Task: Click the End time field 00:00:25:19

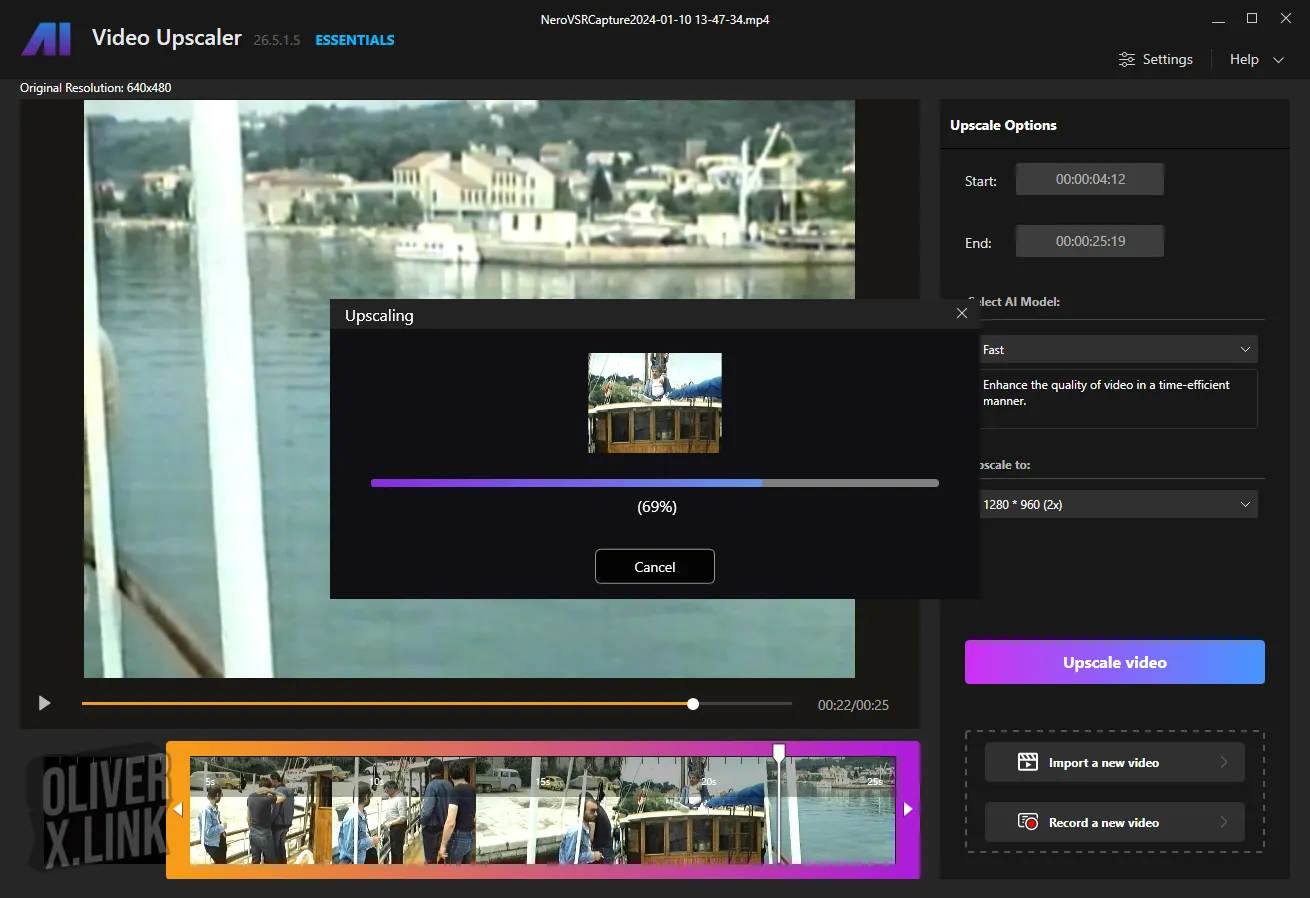Action: [x=1090, y=241]
